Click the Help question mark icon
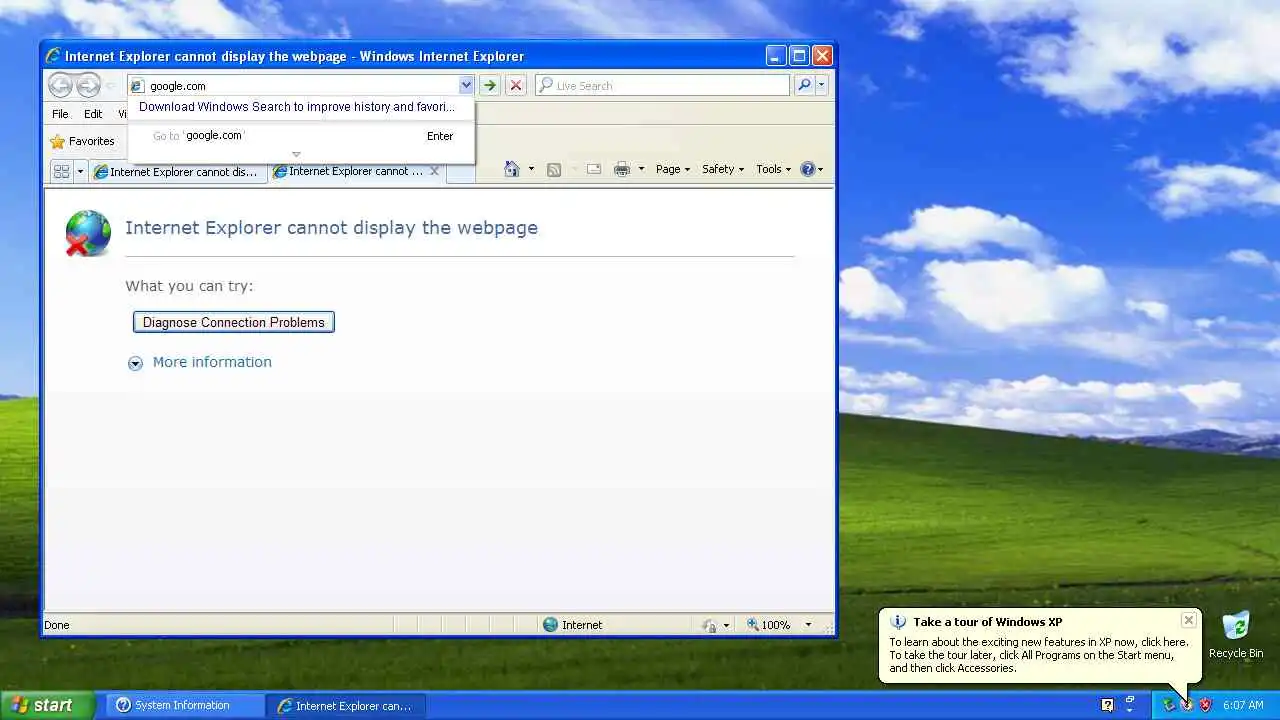The height and width of the screenshot is (720, 1280). [x=808, y=169]
